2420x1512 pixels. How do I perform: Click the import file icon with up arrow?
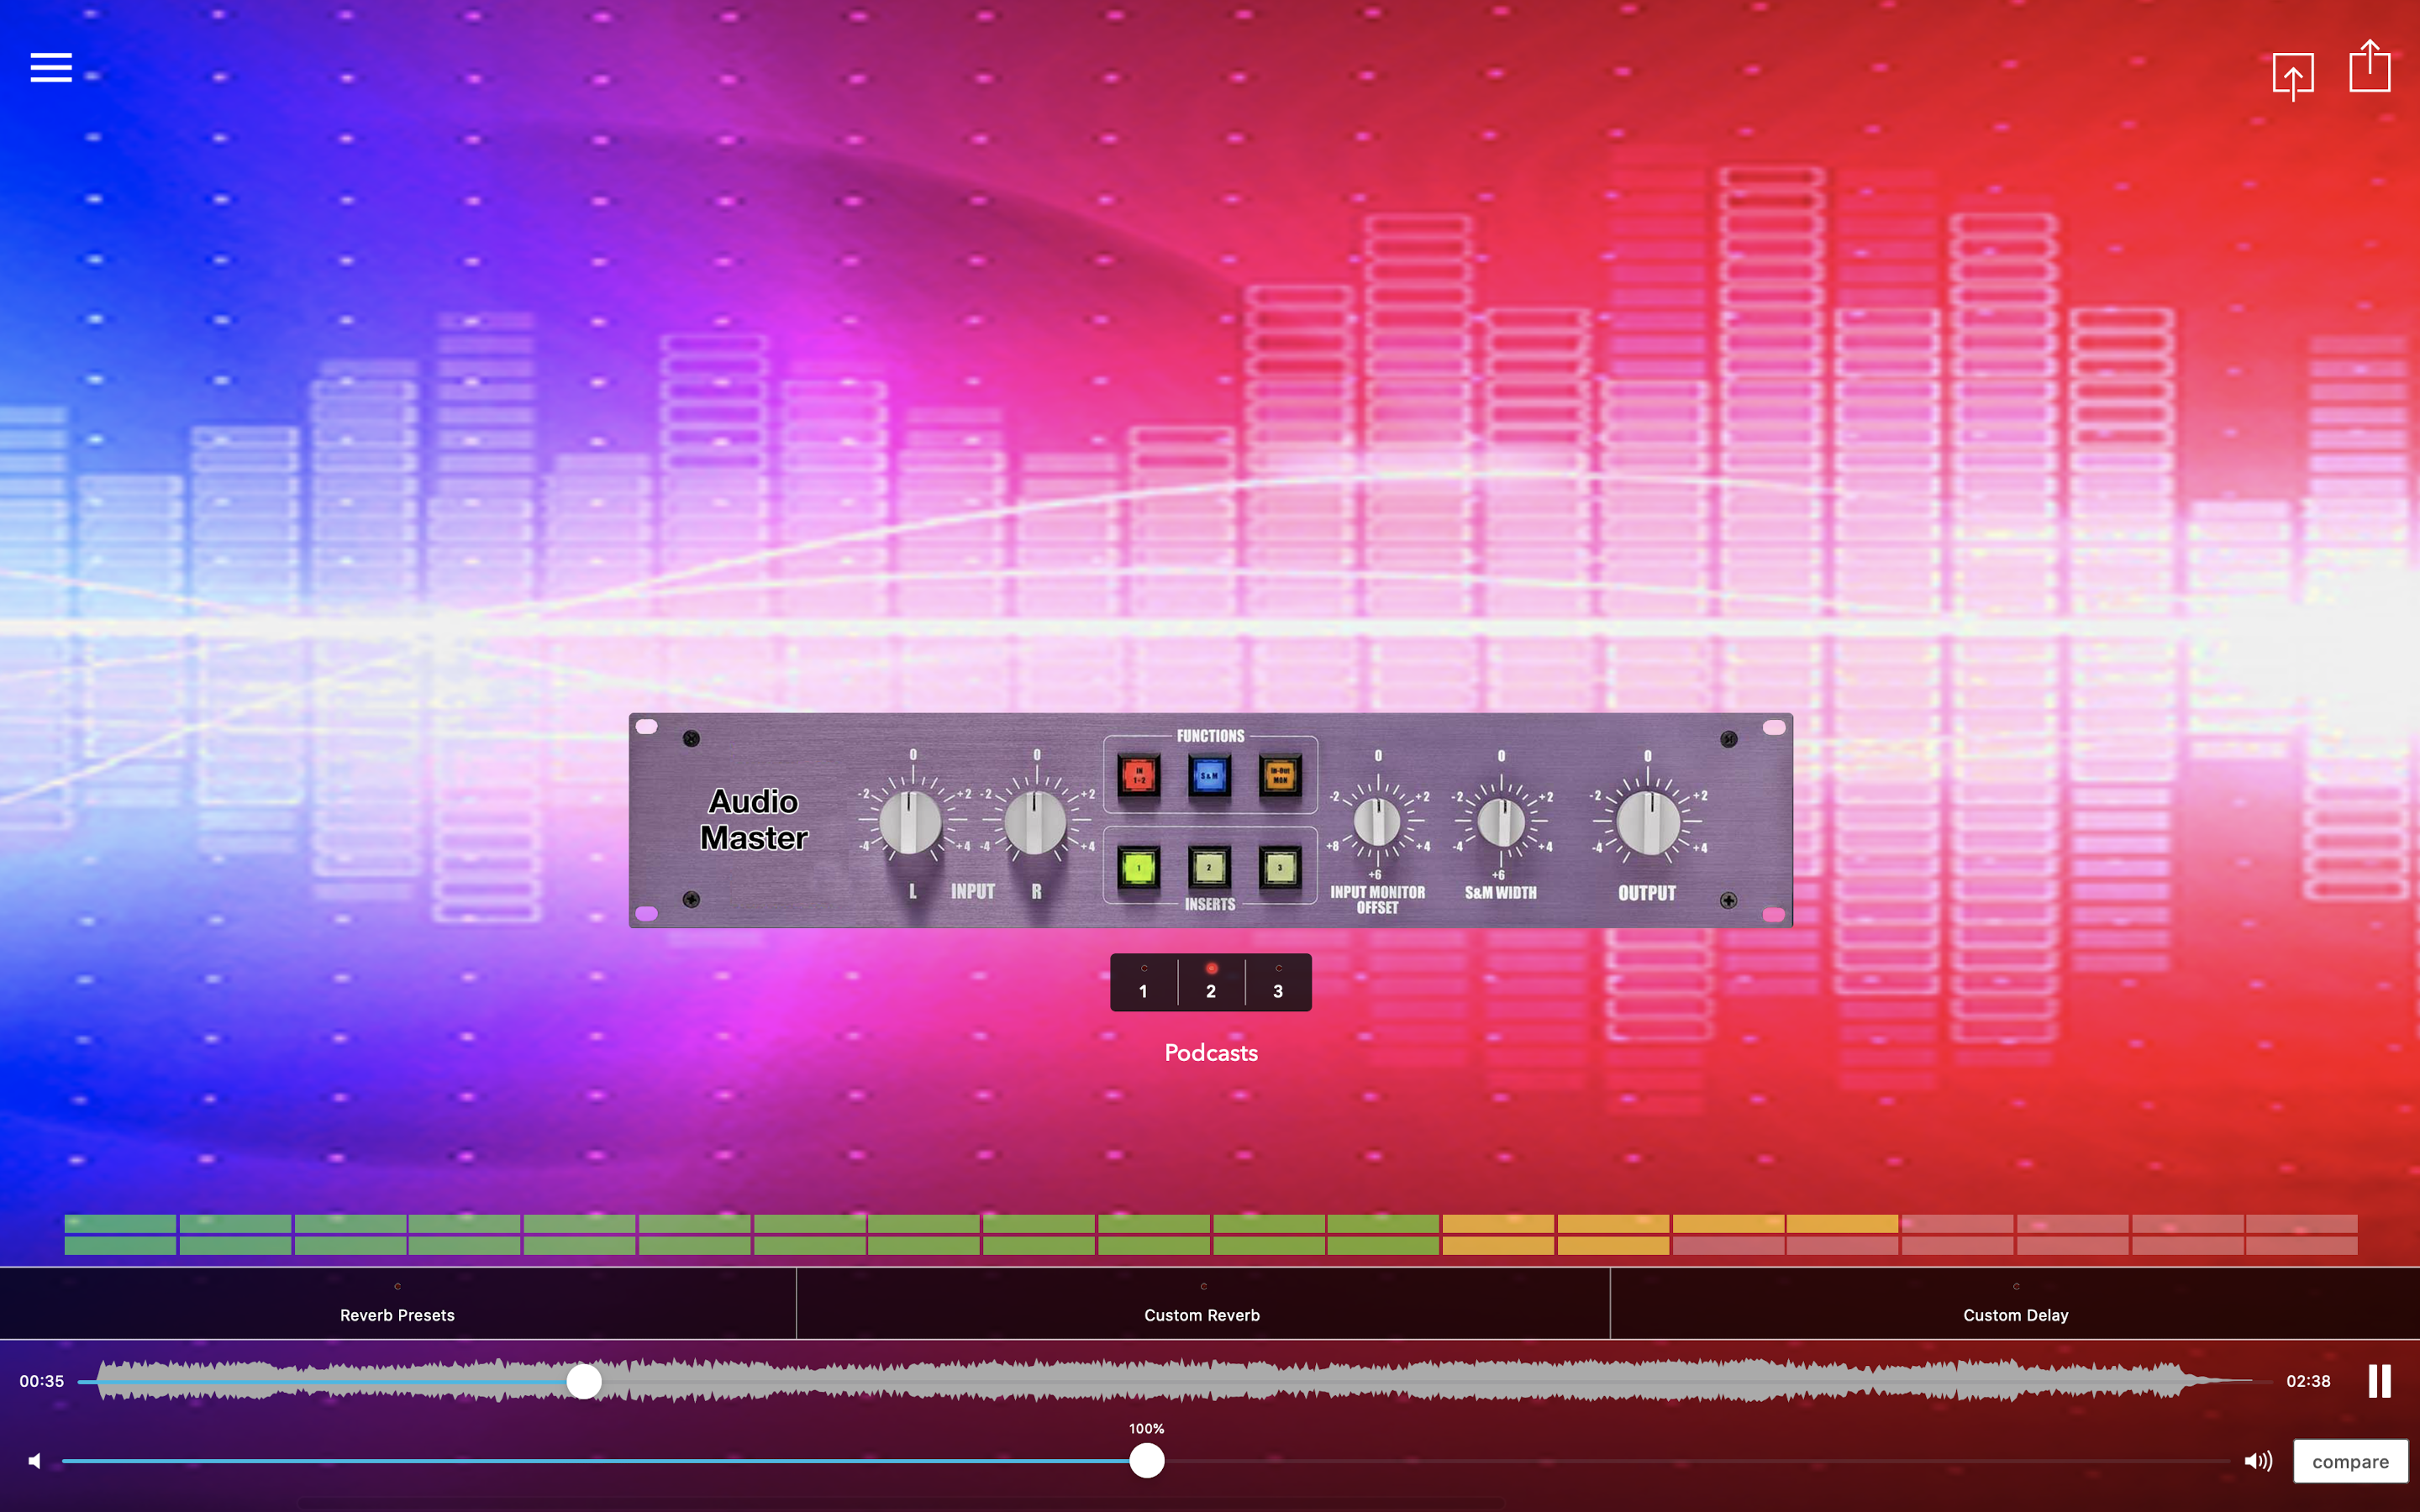coord(2293,76)
